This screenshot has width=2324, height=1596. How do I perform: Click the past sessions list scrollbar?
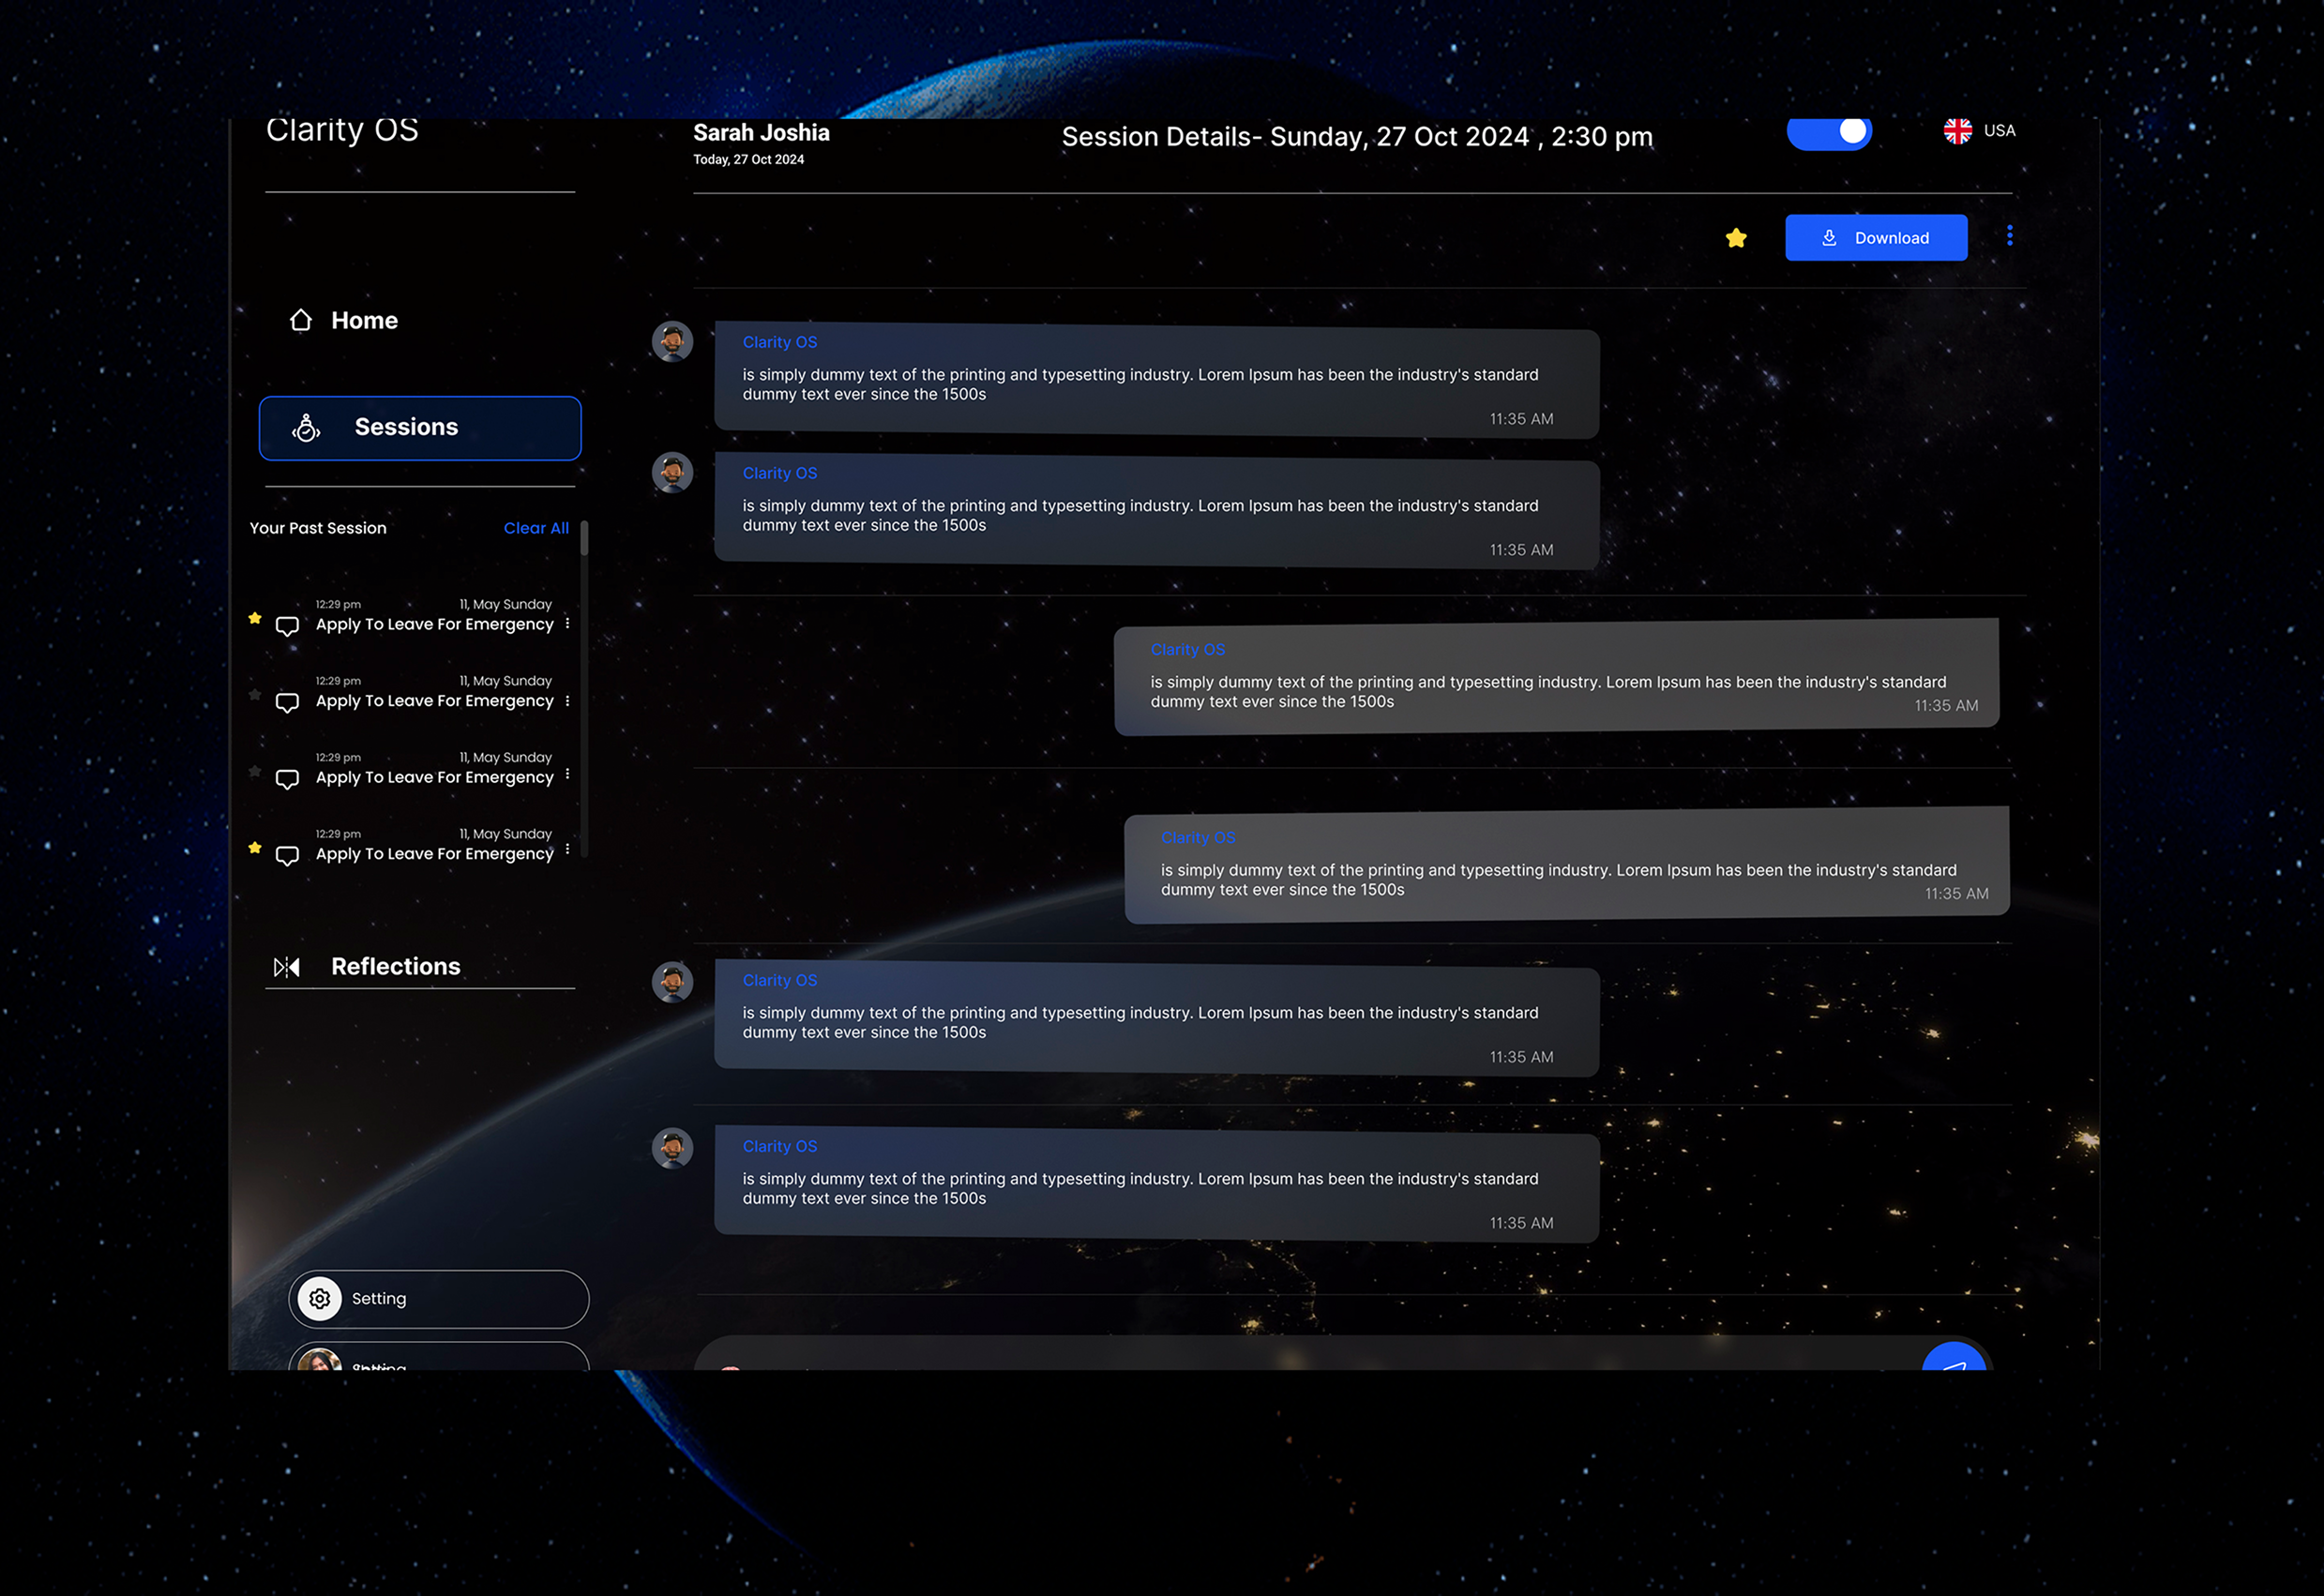584,540
